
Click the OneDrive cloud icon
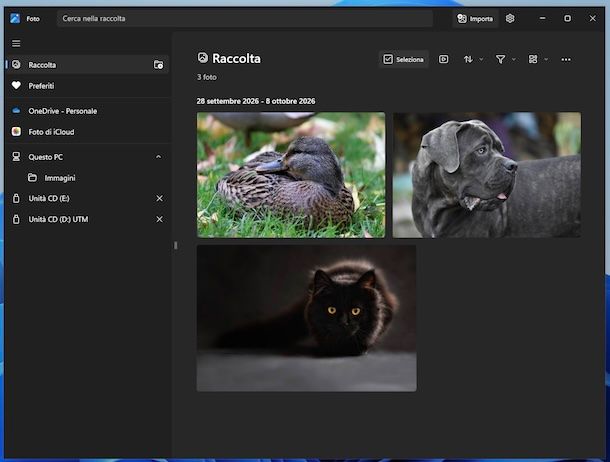16,111
